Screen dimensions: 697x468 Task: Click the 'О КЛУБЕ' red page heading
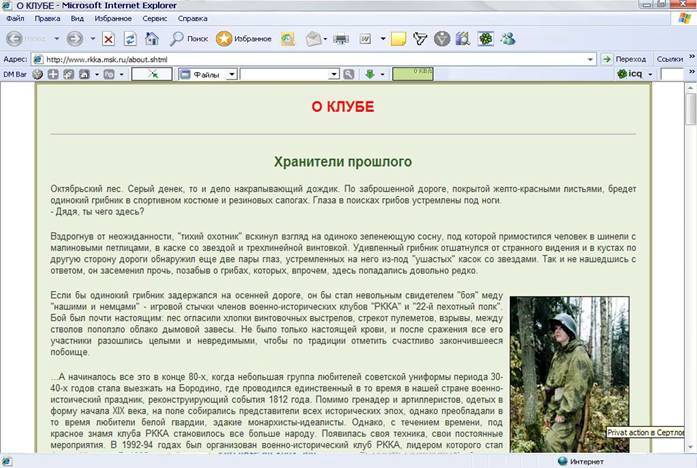(x=343, y=107)
